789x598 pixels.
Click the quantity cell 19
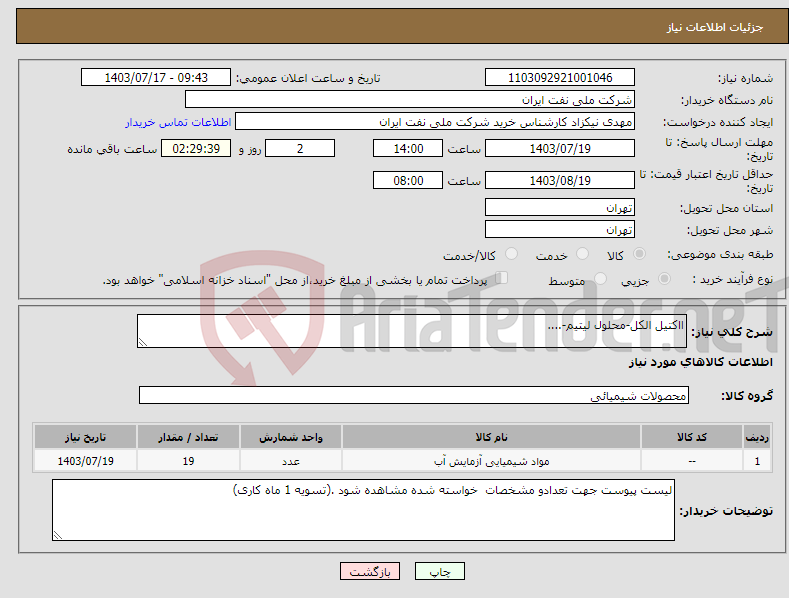tap(188, 461)
